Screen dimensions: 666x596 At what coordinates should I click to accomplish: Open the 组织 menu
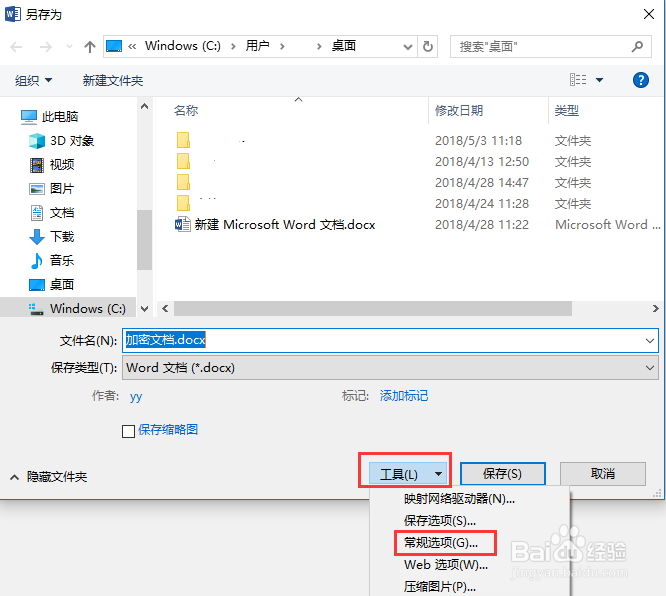click(33, 80)
